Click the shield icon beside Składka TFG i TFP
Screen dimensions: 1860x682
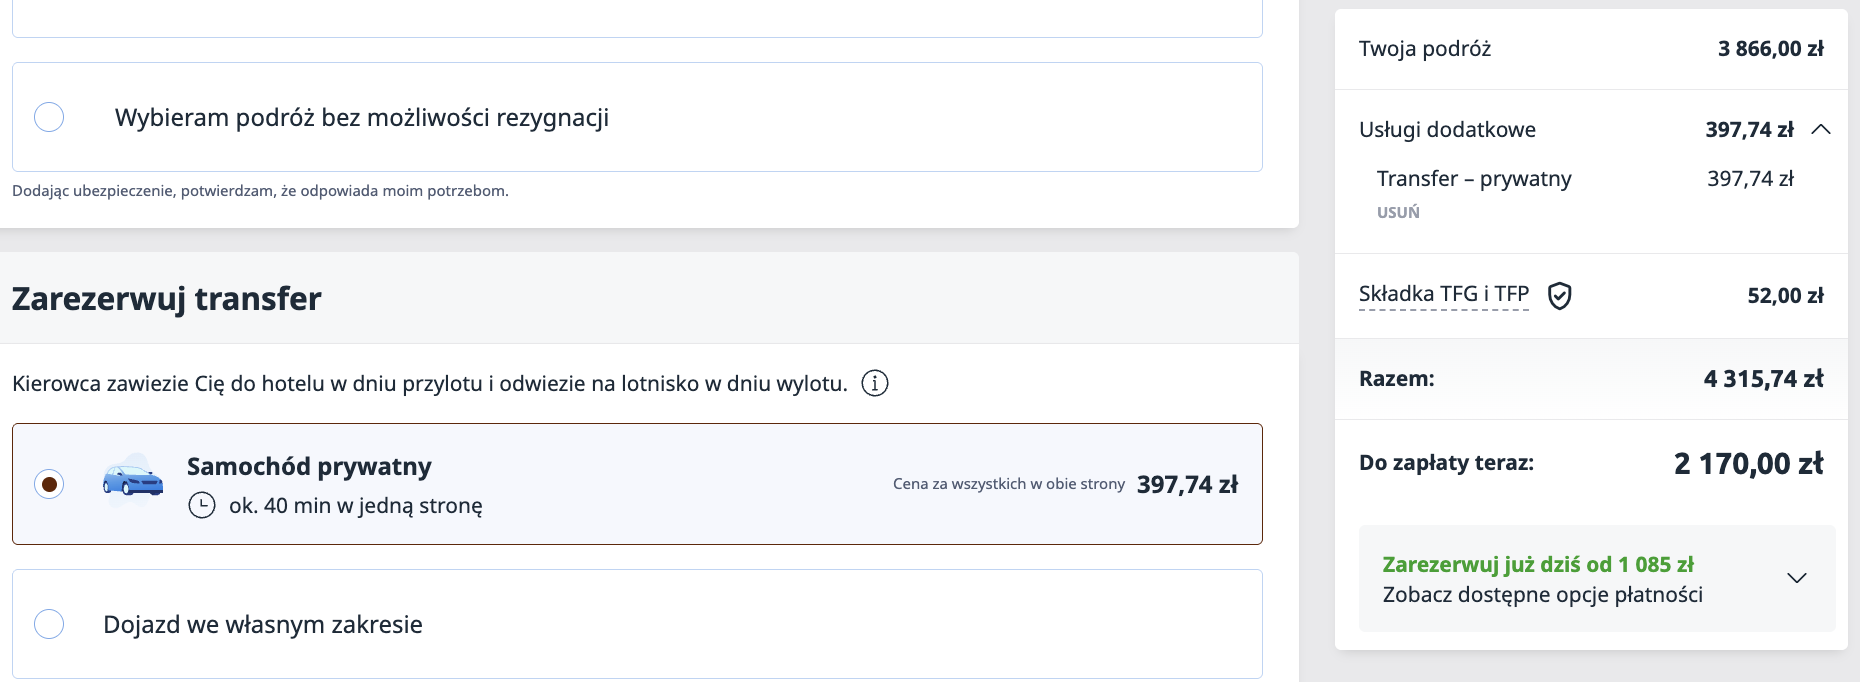[1560, 295]
